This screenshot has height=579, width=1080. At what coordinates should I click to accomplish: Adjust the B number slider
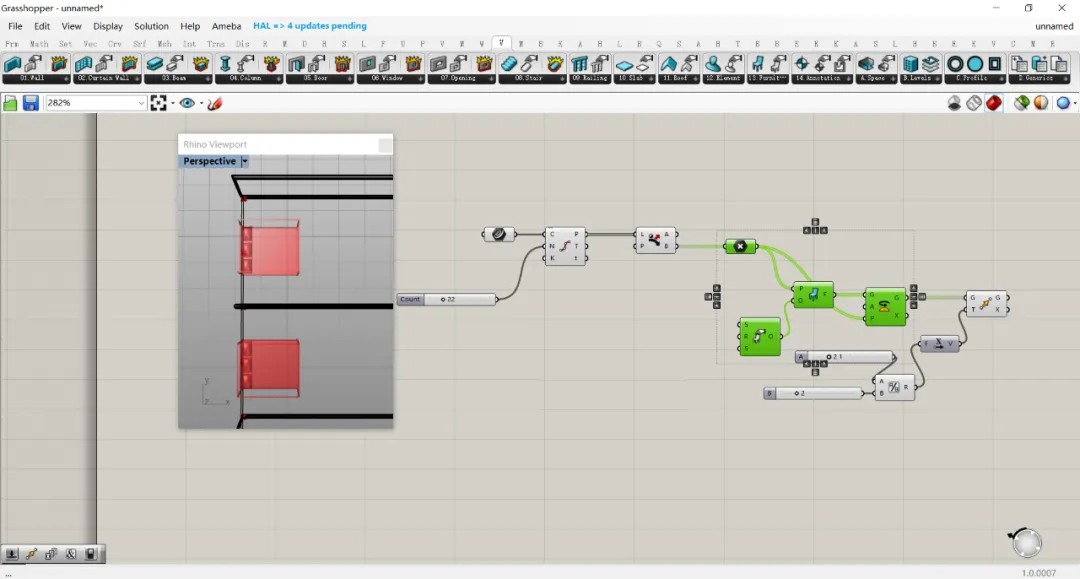coord(813,393)
